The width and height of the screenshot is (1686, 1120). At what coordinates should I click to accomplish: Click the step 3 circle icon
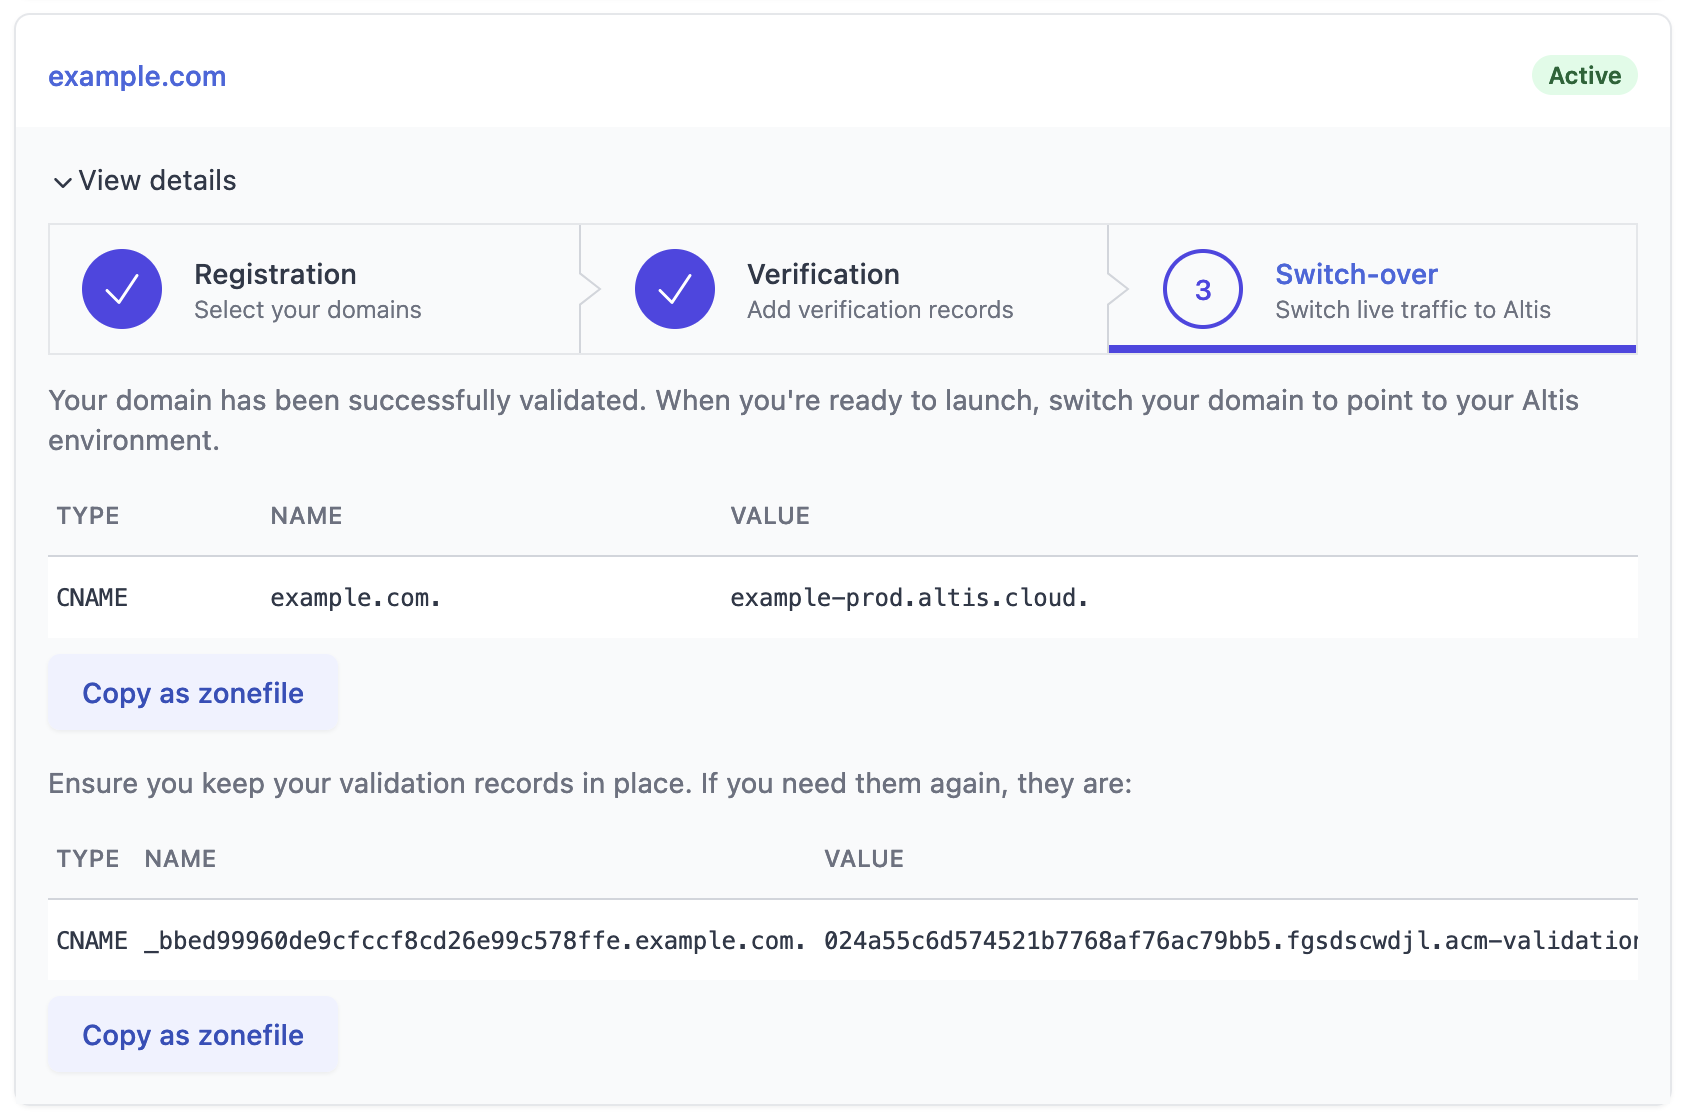pyautogui.click(x=1202, y=289)
